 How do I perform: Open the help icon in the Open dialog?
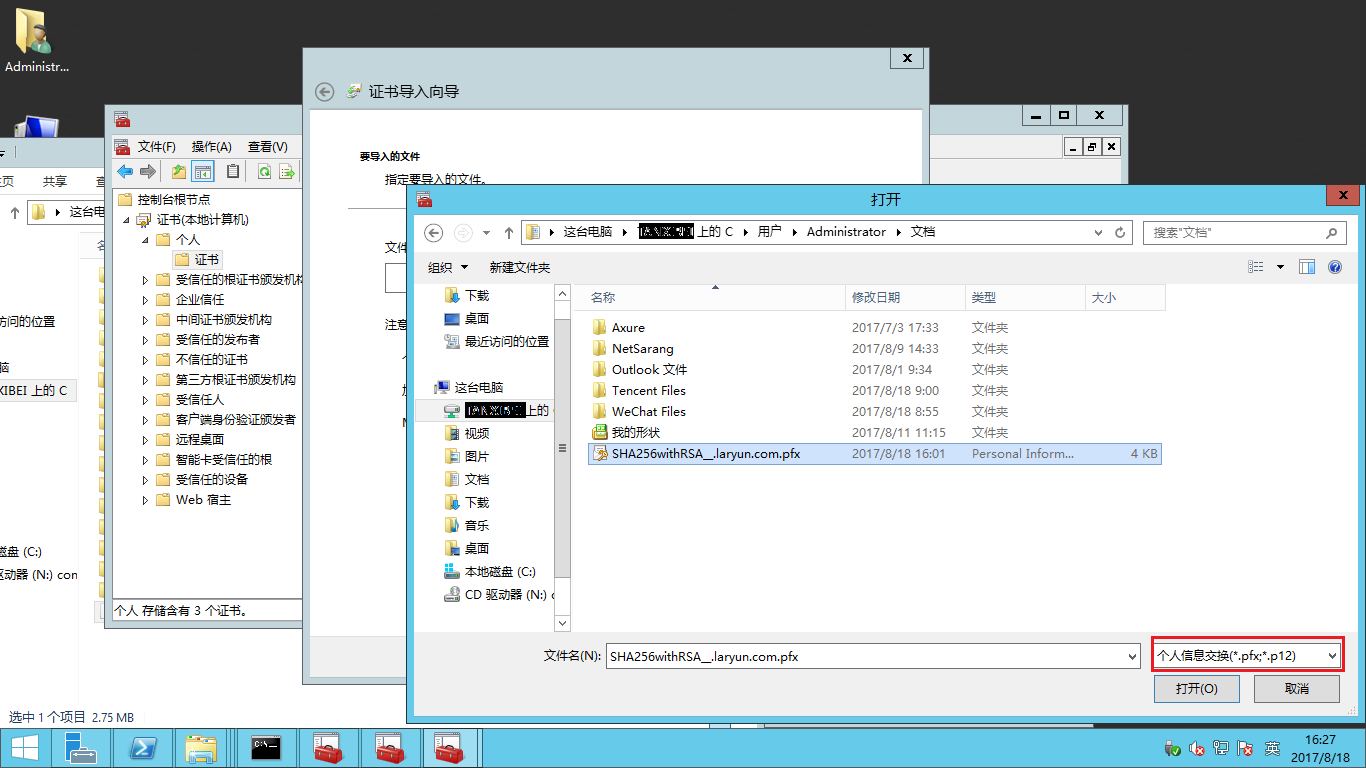(1334, 267)
